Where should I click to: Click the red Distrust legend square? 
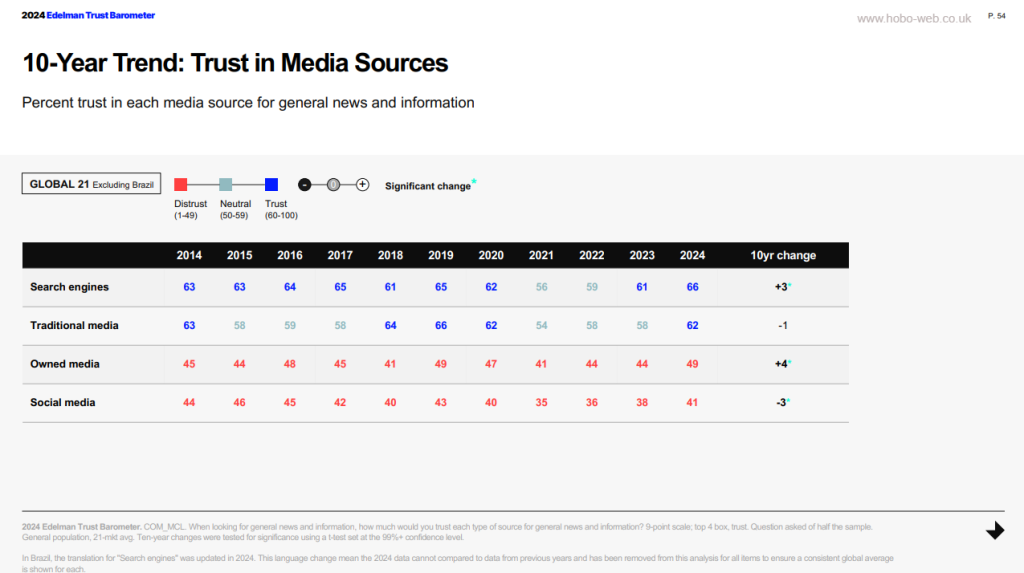pos(181,184)
